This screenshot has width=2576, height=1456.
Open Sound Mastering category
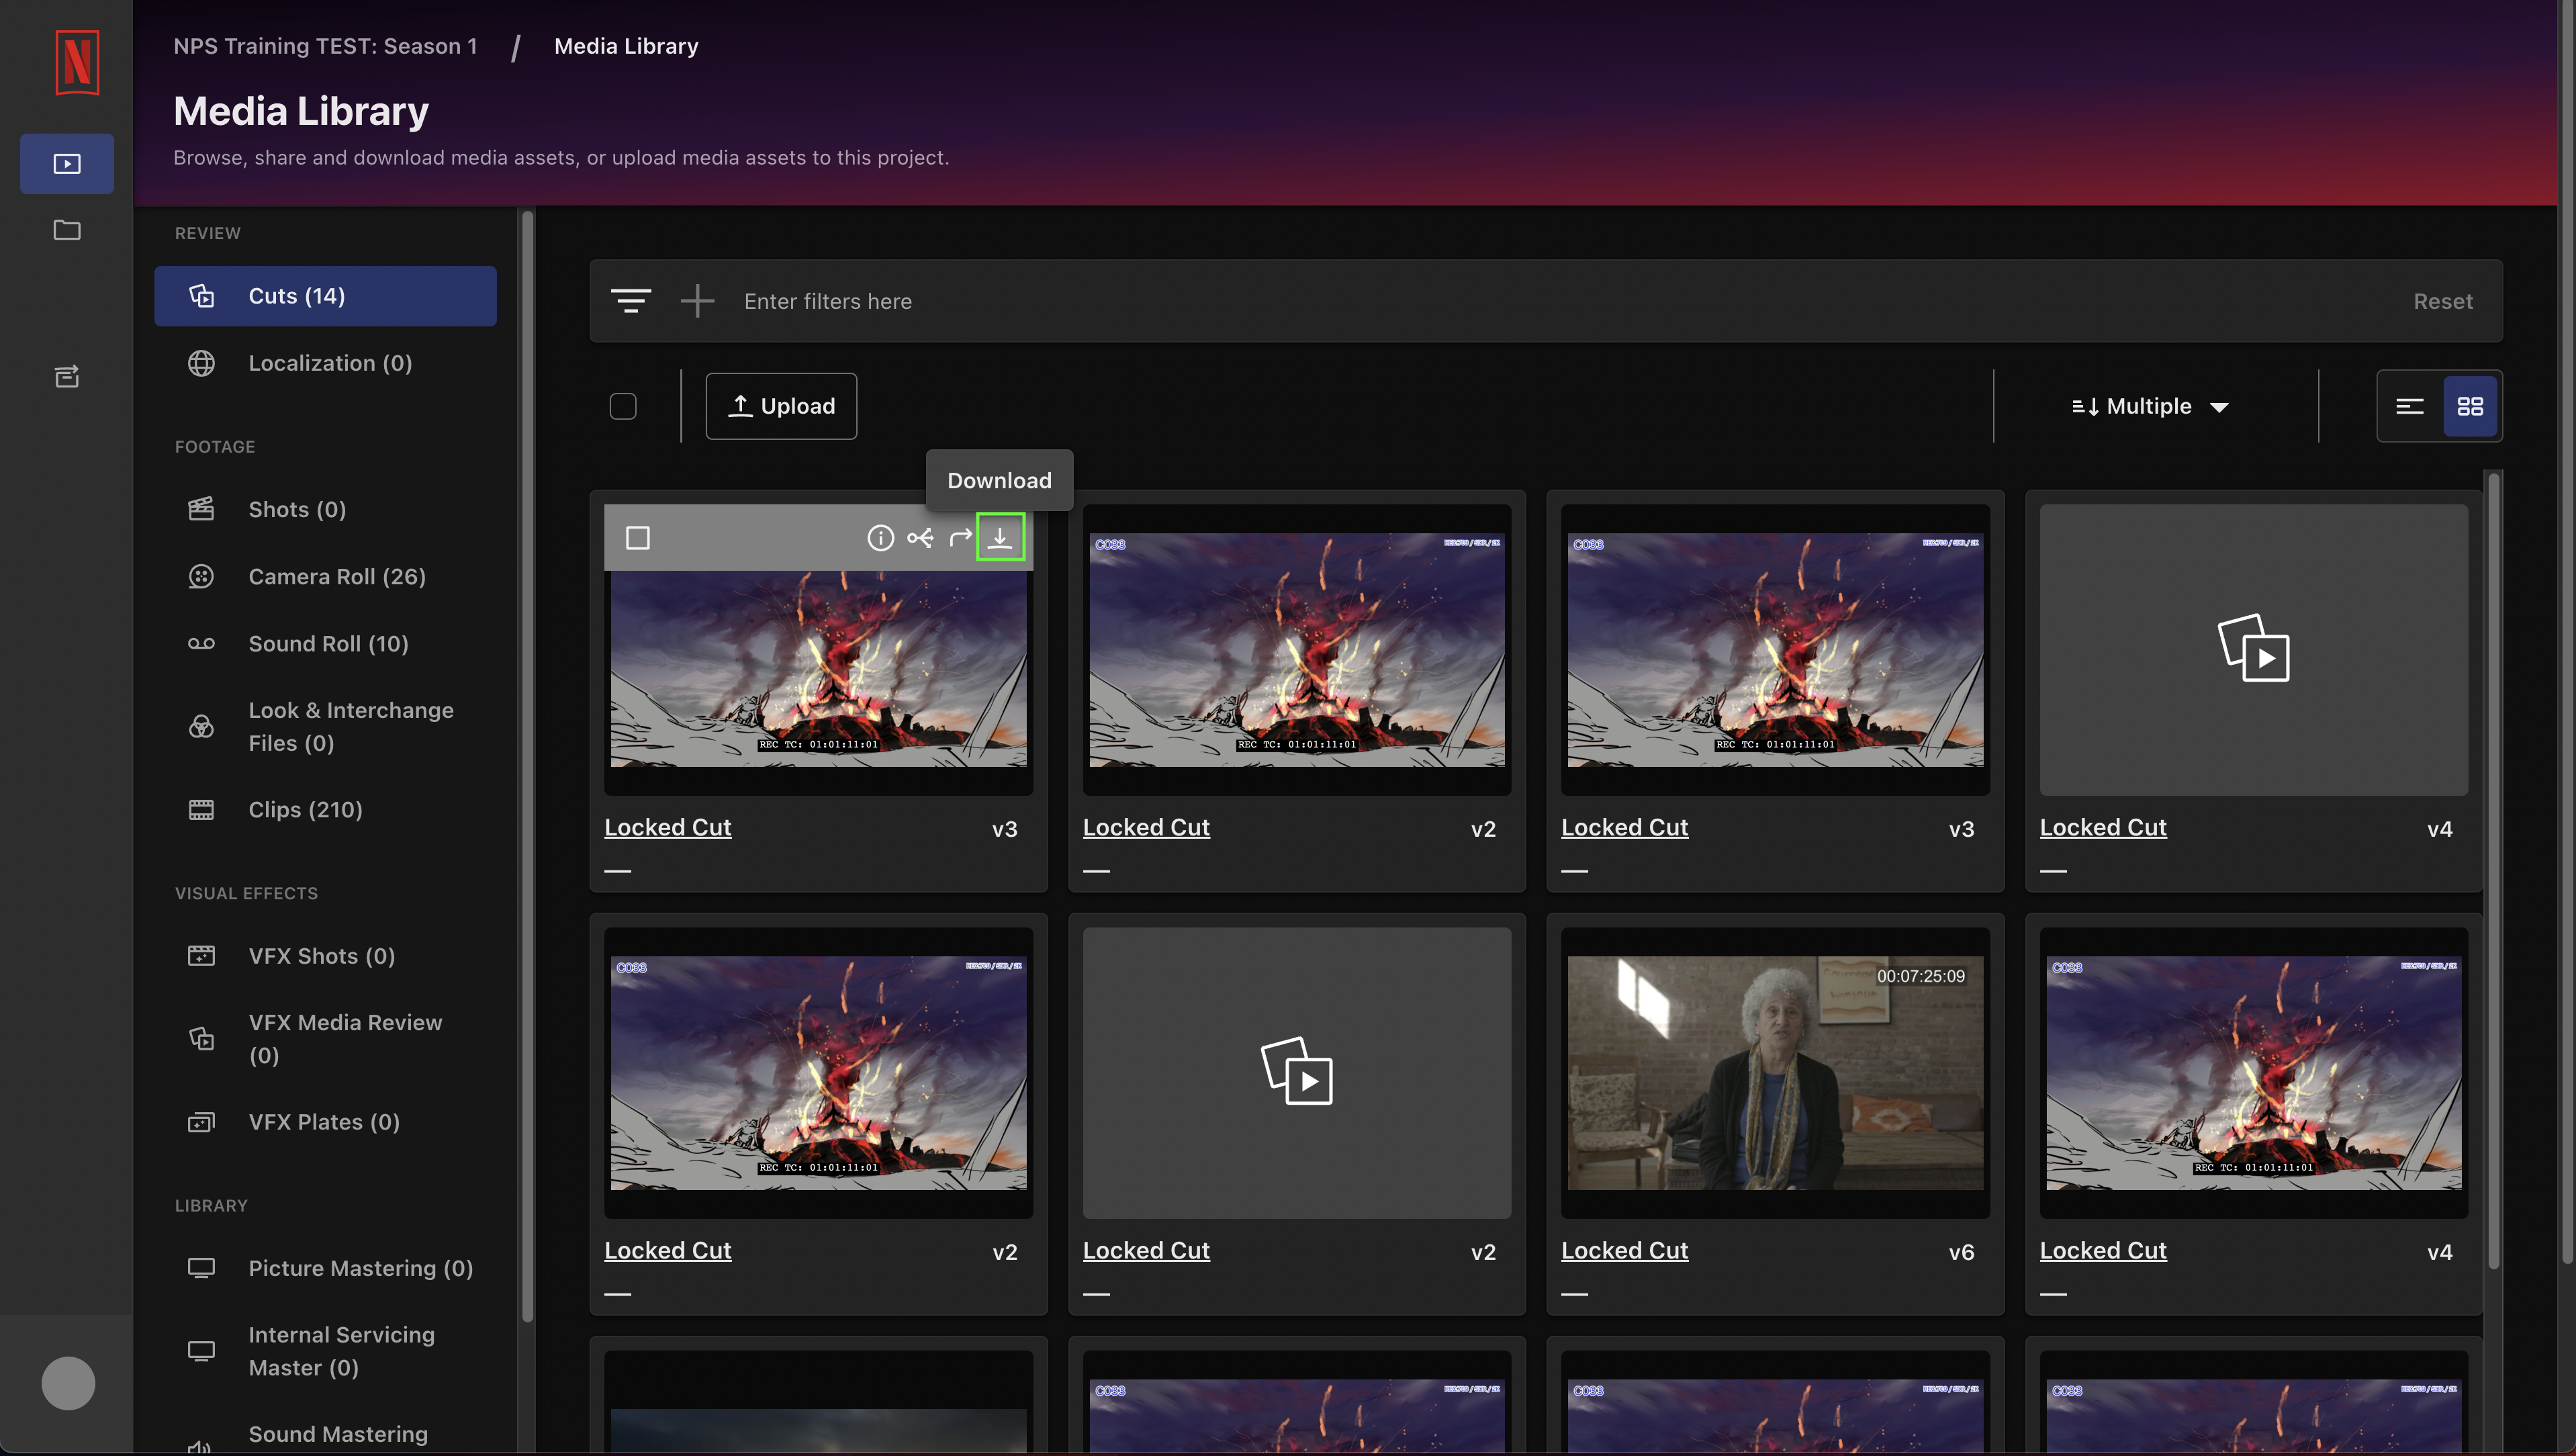325,1435
